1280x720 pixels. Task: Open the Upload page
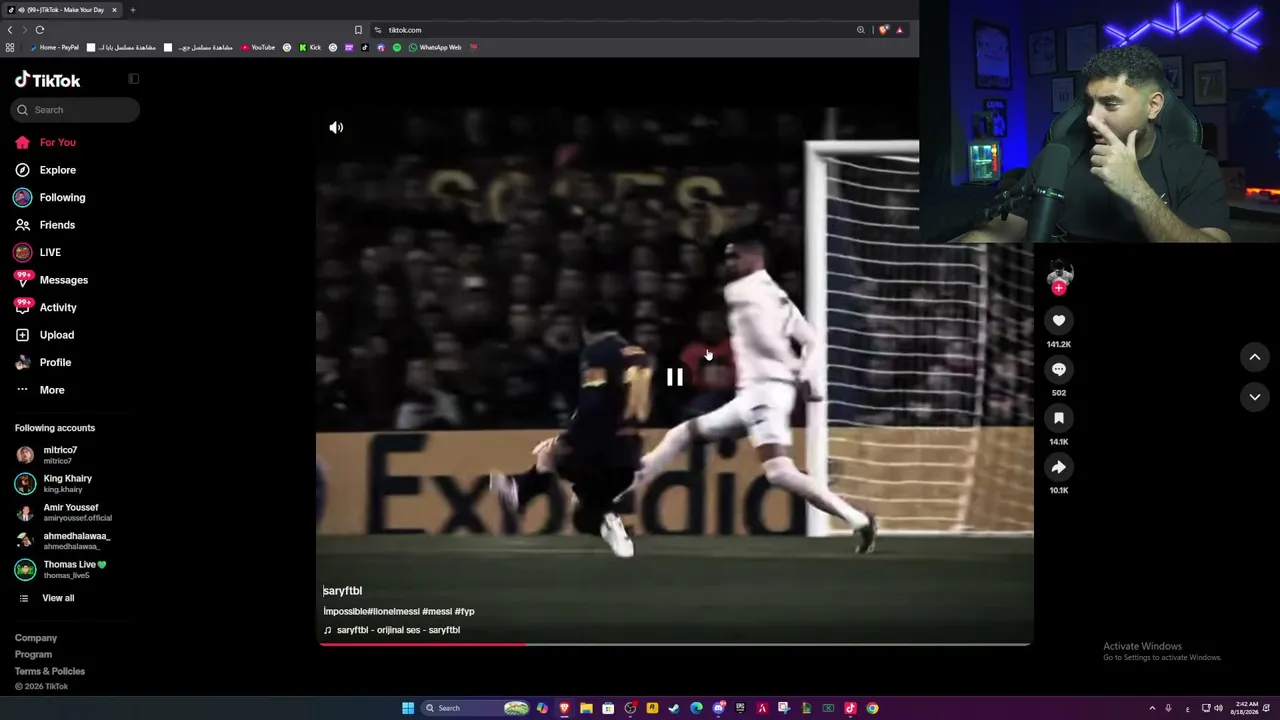tap(45, 335)
